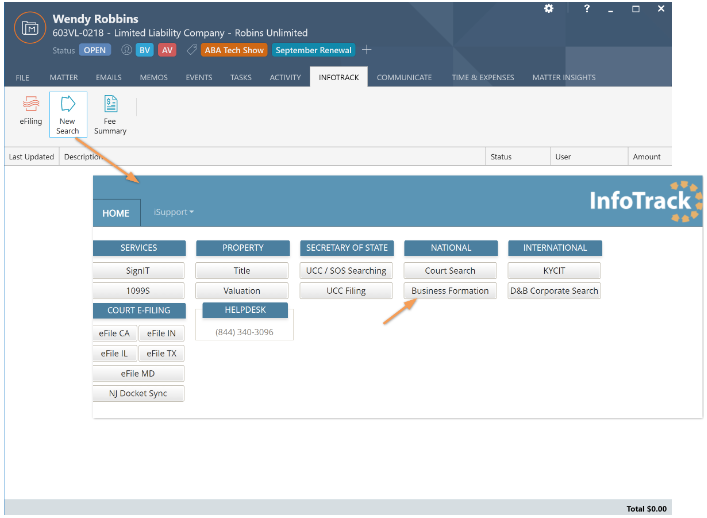
Task: Click the matter folder icon beside Wendy Robbins
Action: [30, 28]
